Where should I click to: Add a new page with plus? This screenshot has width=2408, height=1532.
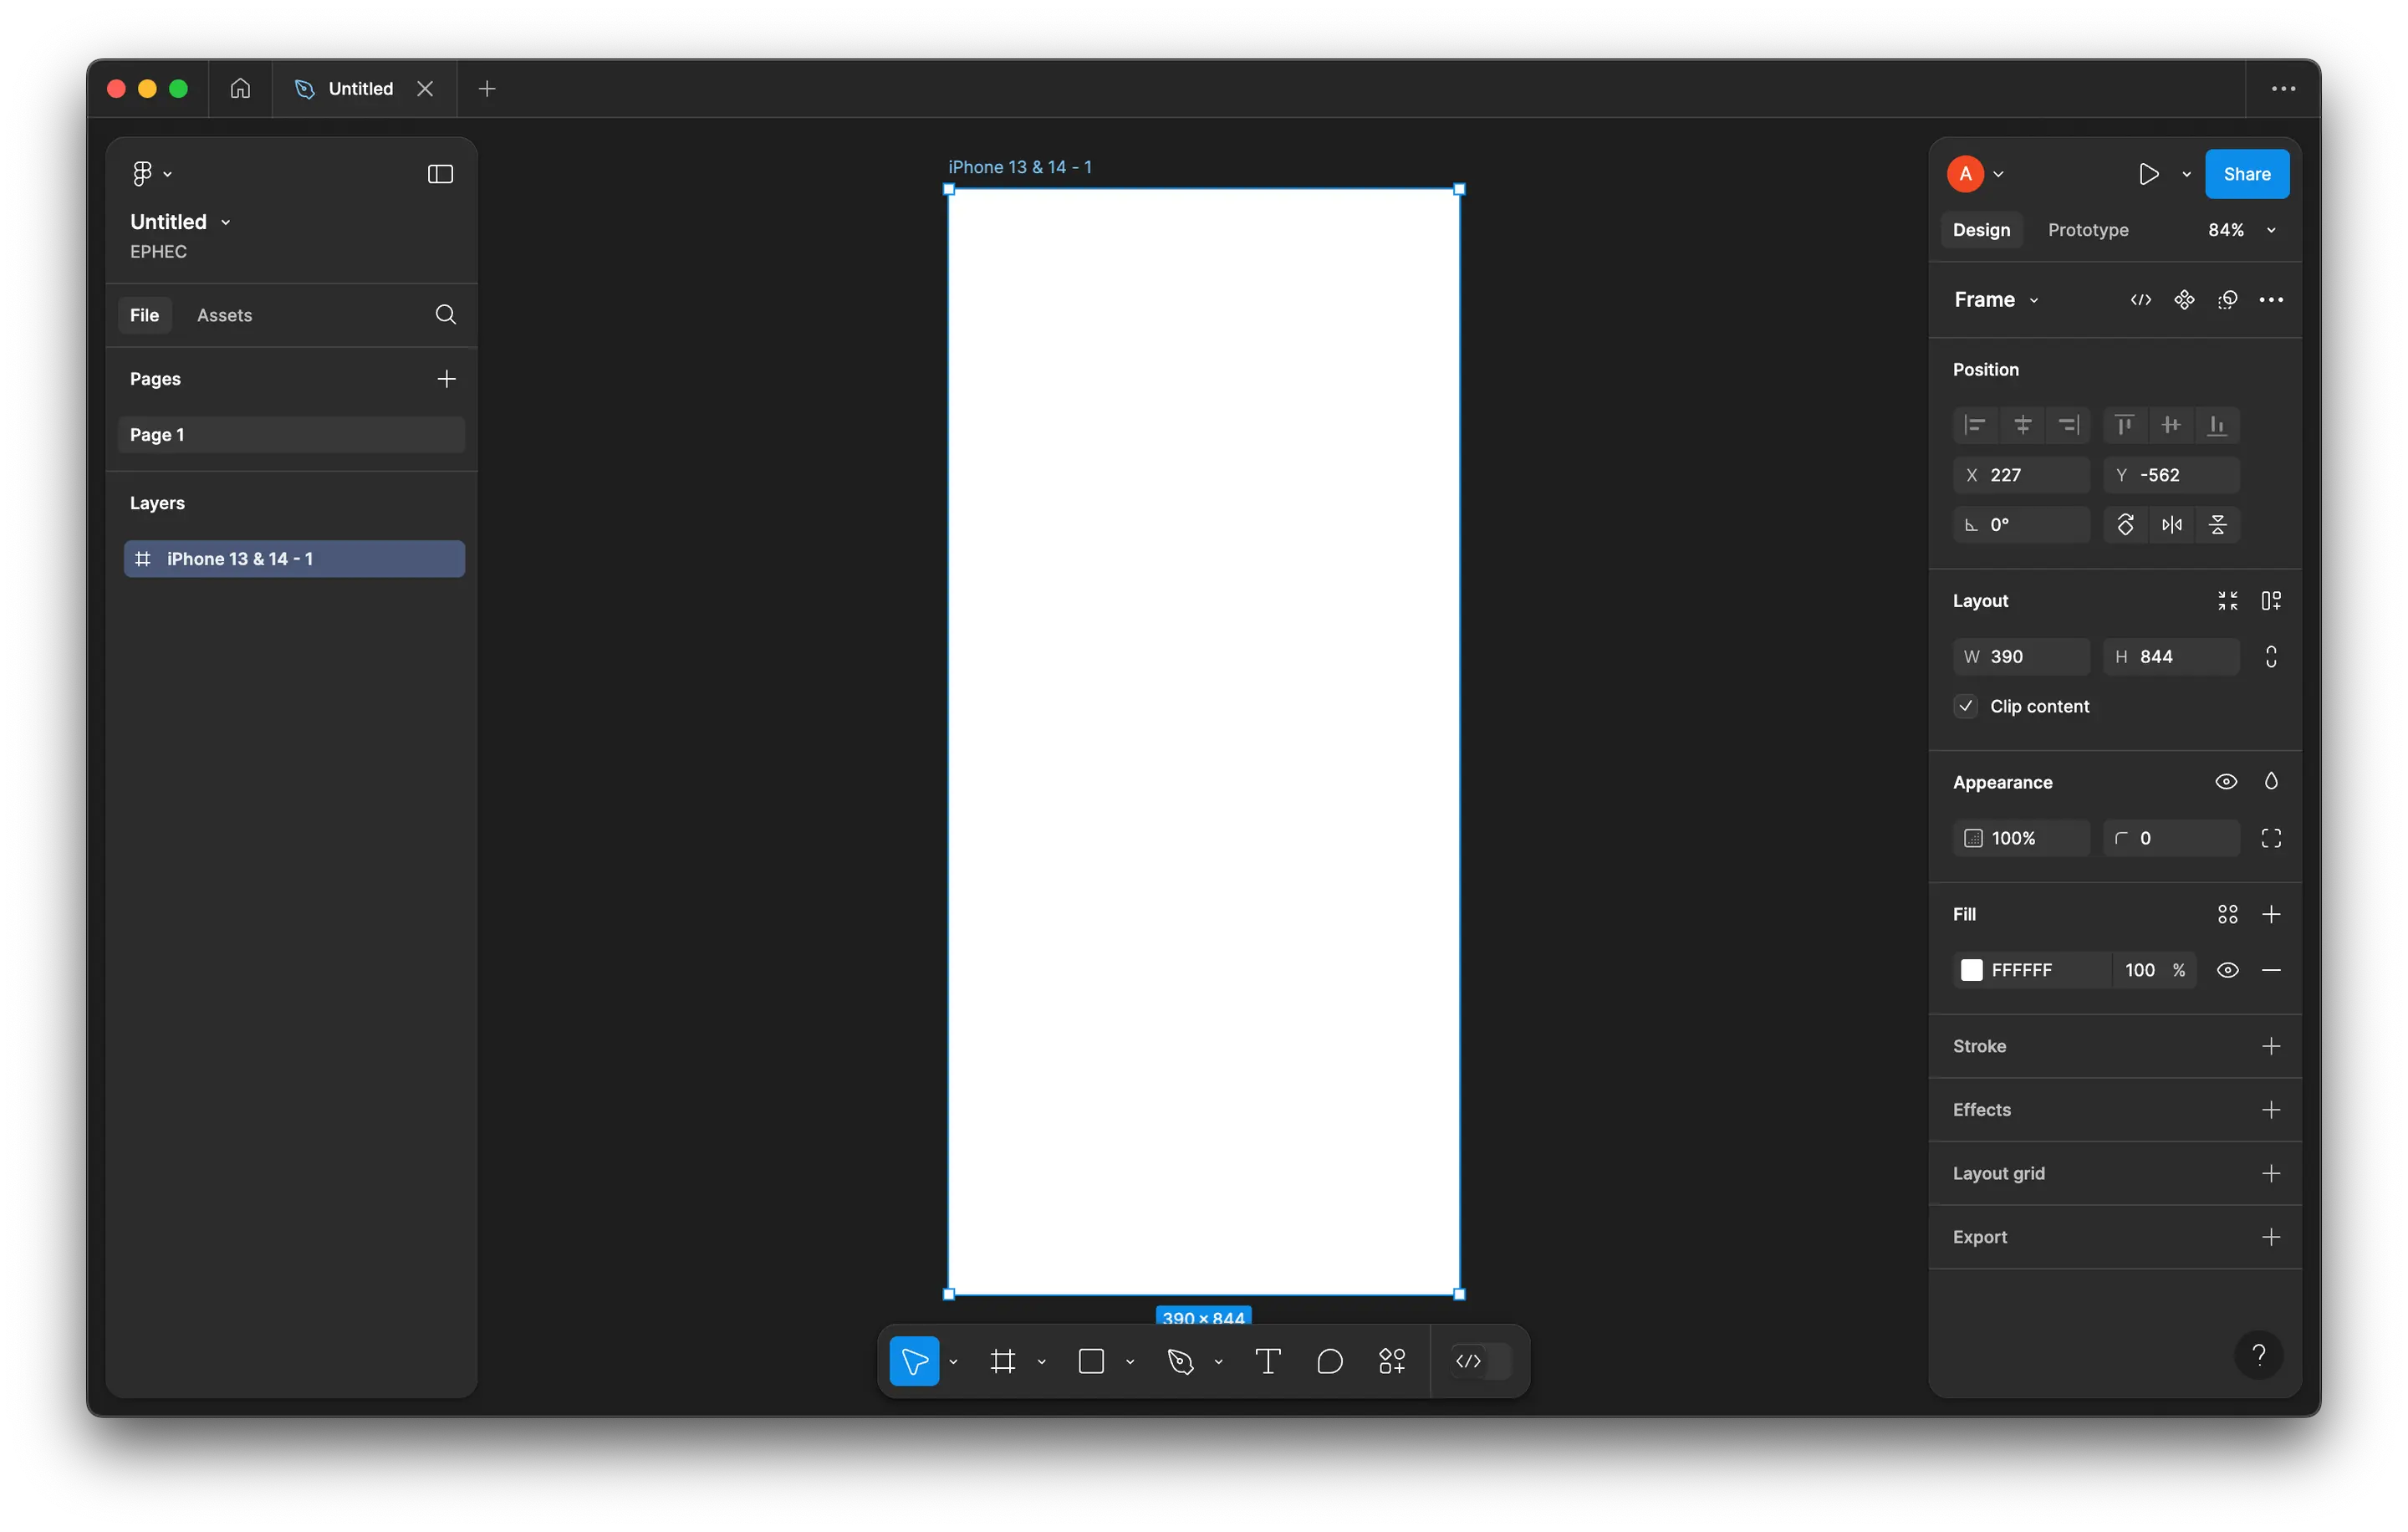tap(446, 379)
